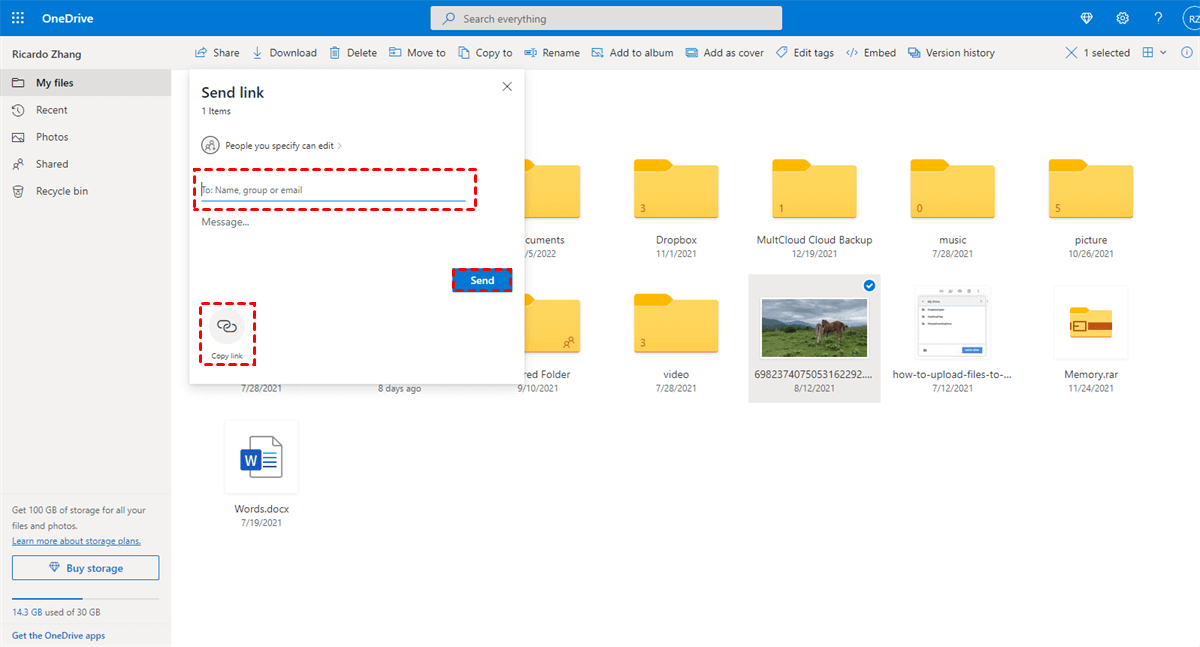Open Recycle bin in sidebar
Viewport: 1200px width, 647px height.
click(x=61, y=191)
